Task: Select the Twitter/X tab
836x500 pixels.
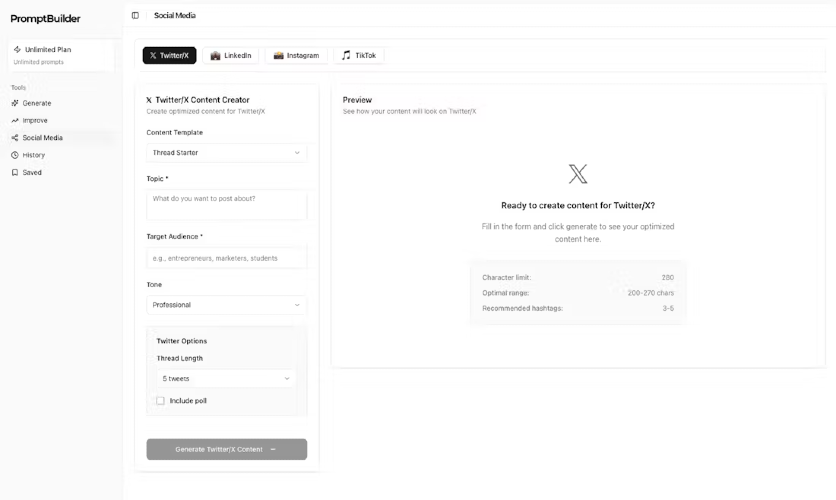Action: 170,55
